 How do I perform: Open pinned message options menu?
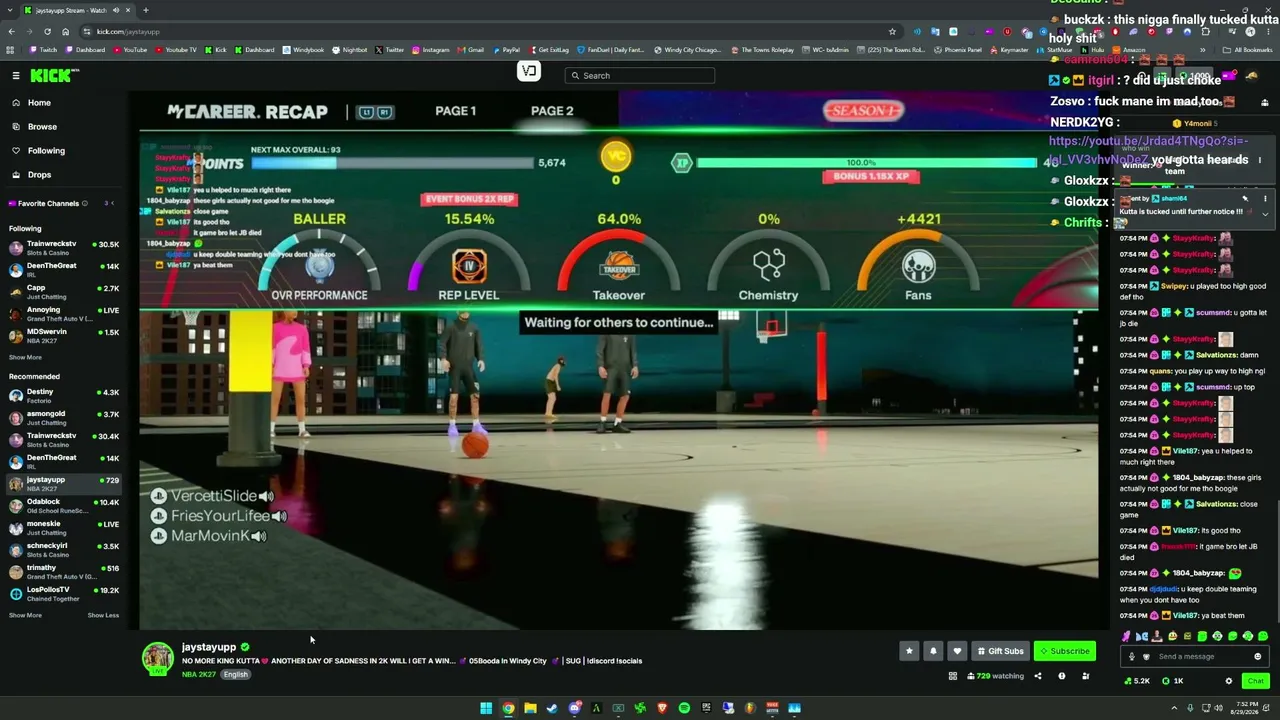click(1265, 199)
